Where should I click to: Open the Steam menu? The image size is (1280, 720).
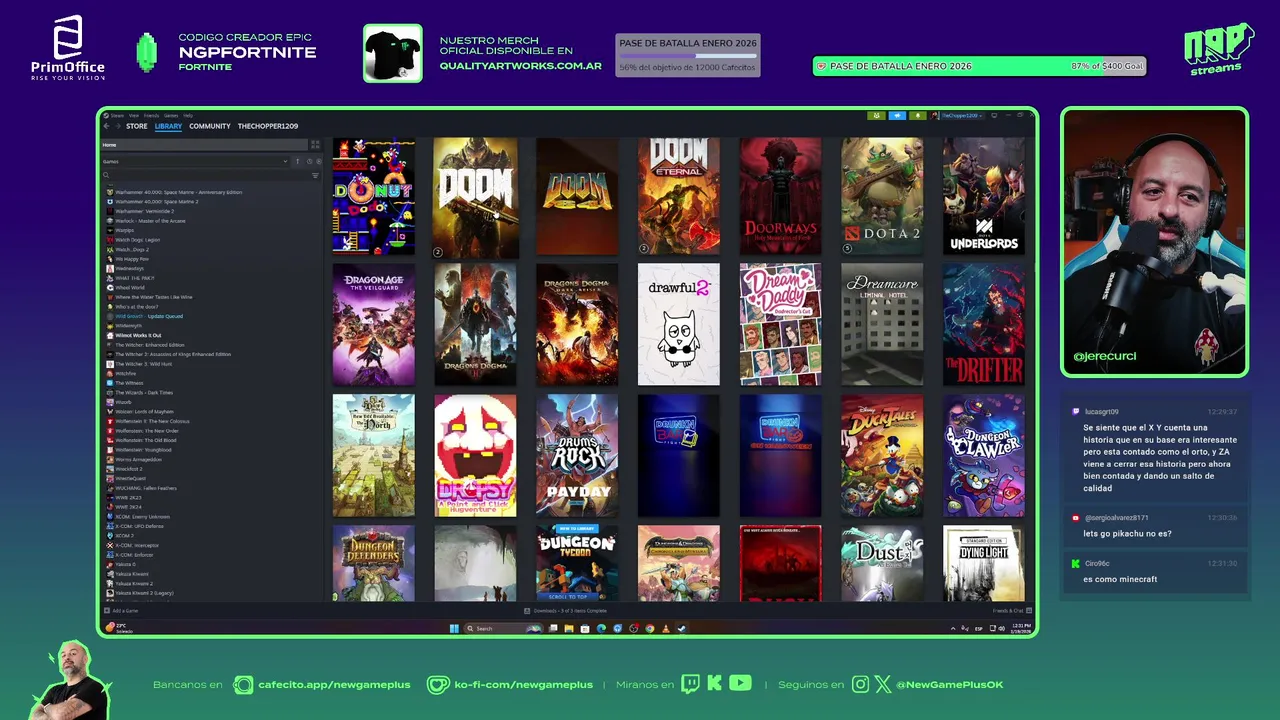point(117,116)
